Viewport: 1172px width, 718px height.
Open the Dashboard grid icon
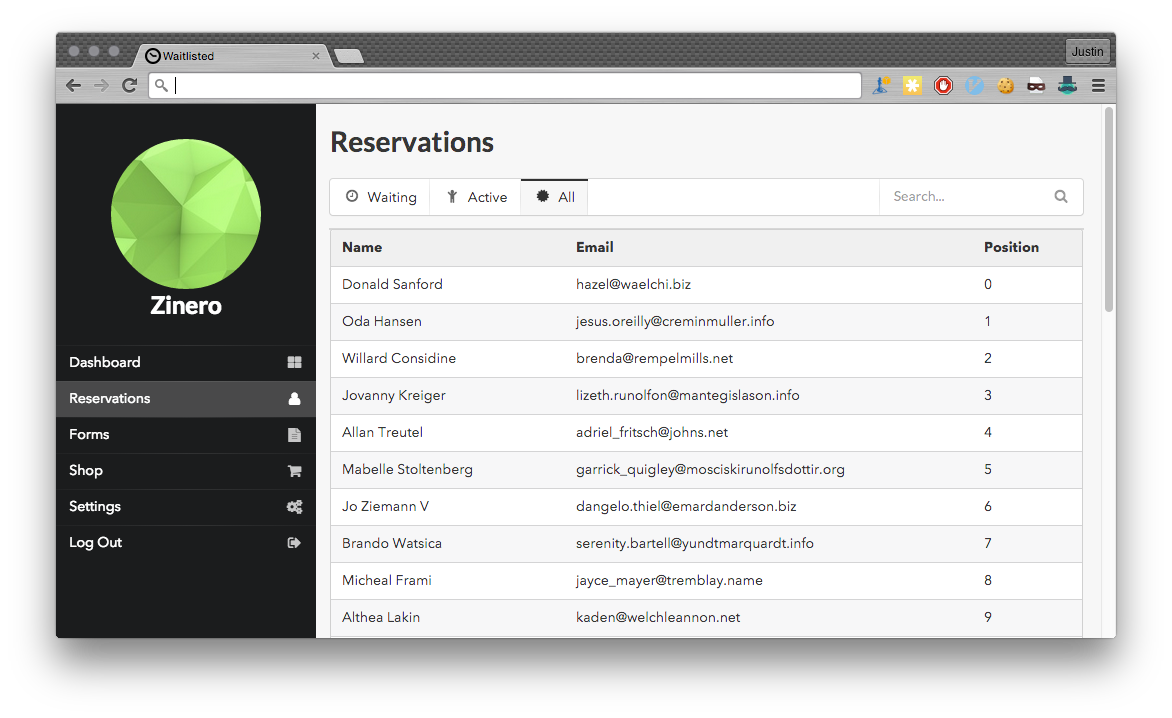(294, 362)
